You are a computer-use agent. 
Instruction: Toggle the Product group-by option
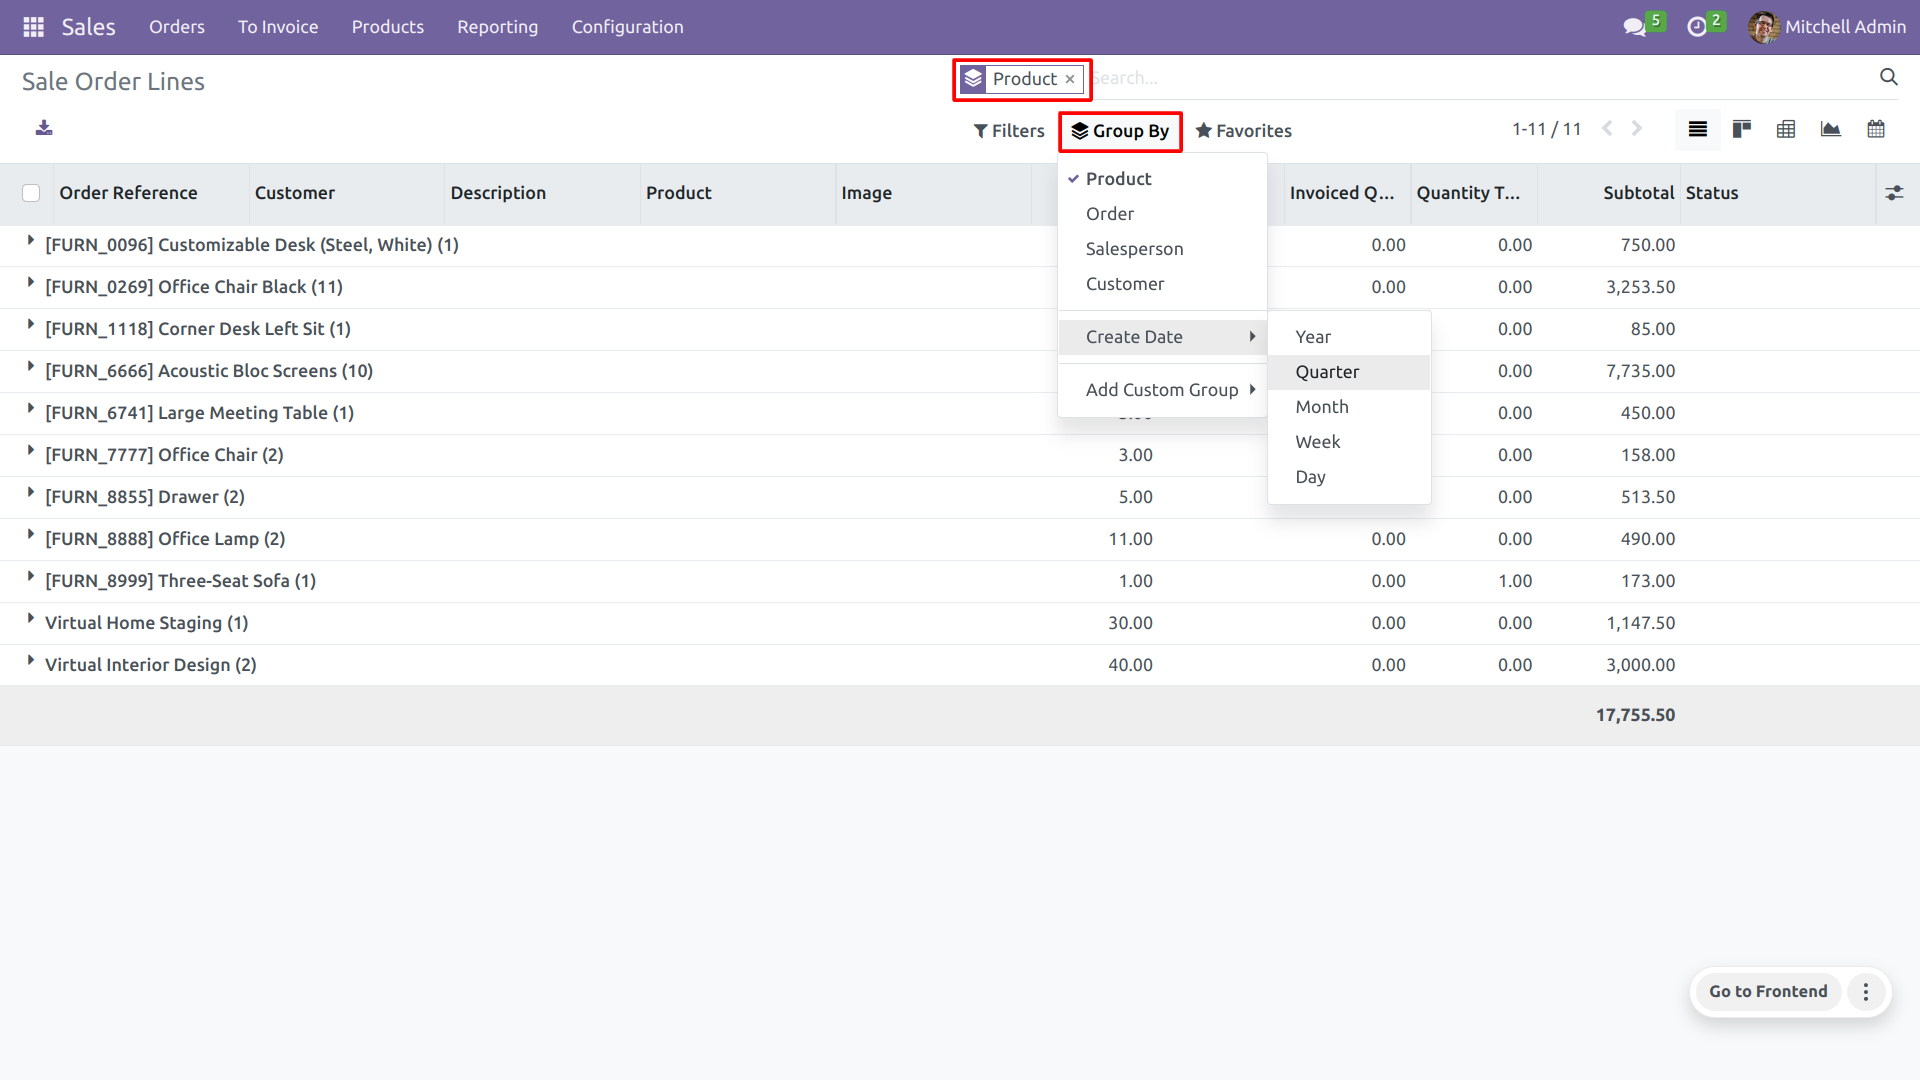[x=1118, y=179]
